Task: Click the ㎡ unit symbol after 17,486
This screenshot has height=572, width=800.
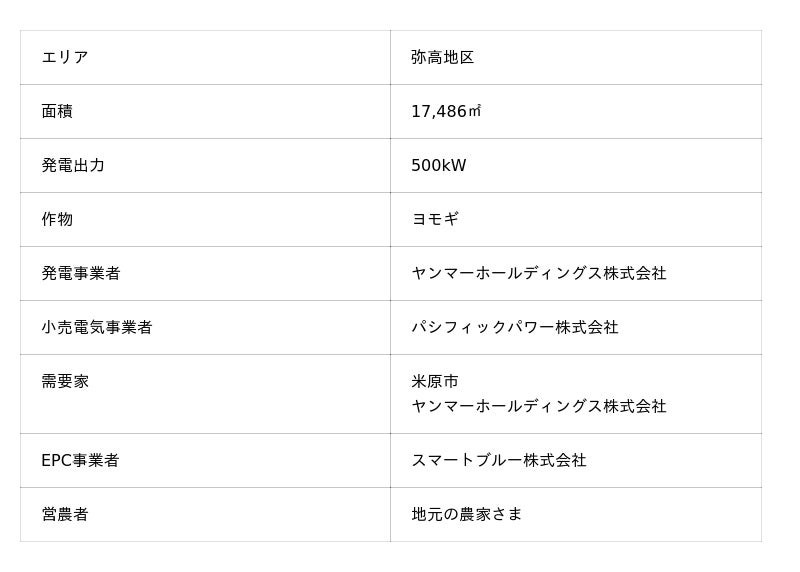Action: pyautogui.click(x=475, y=112)
